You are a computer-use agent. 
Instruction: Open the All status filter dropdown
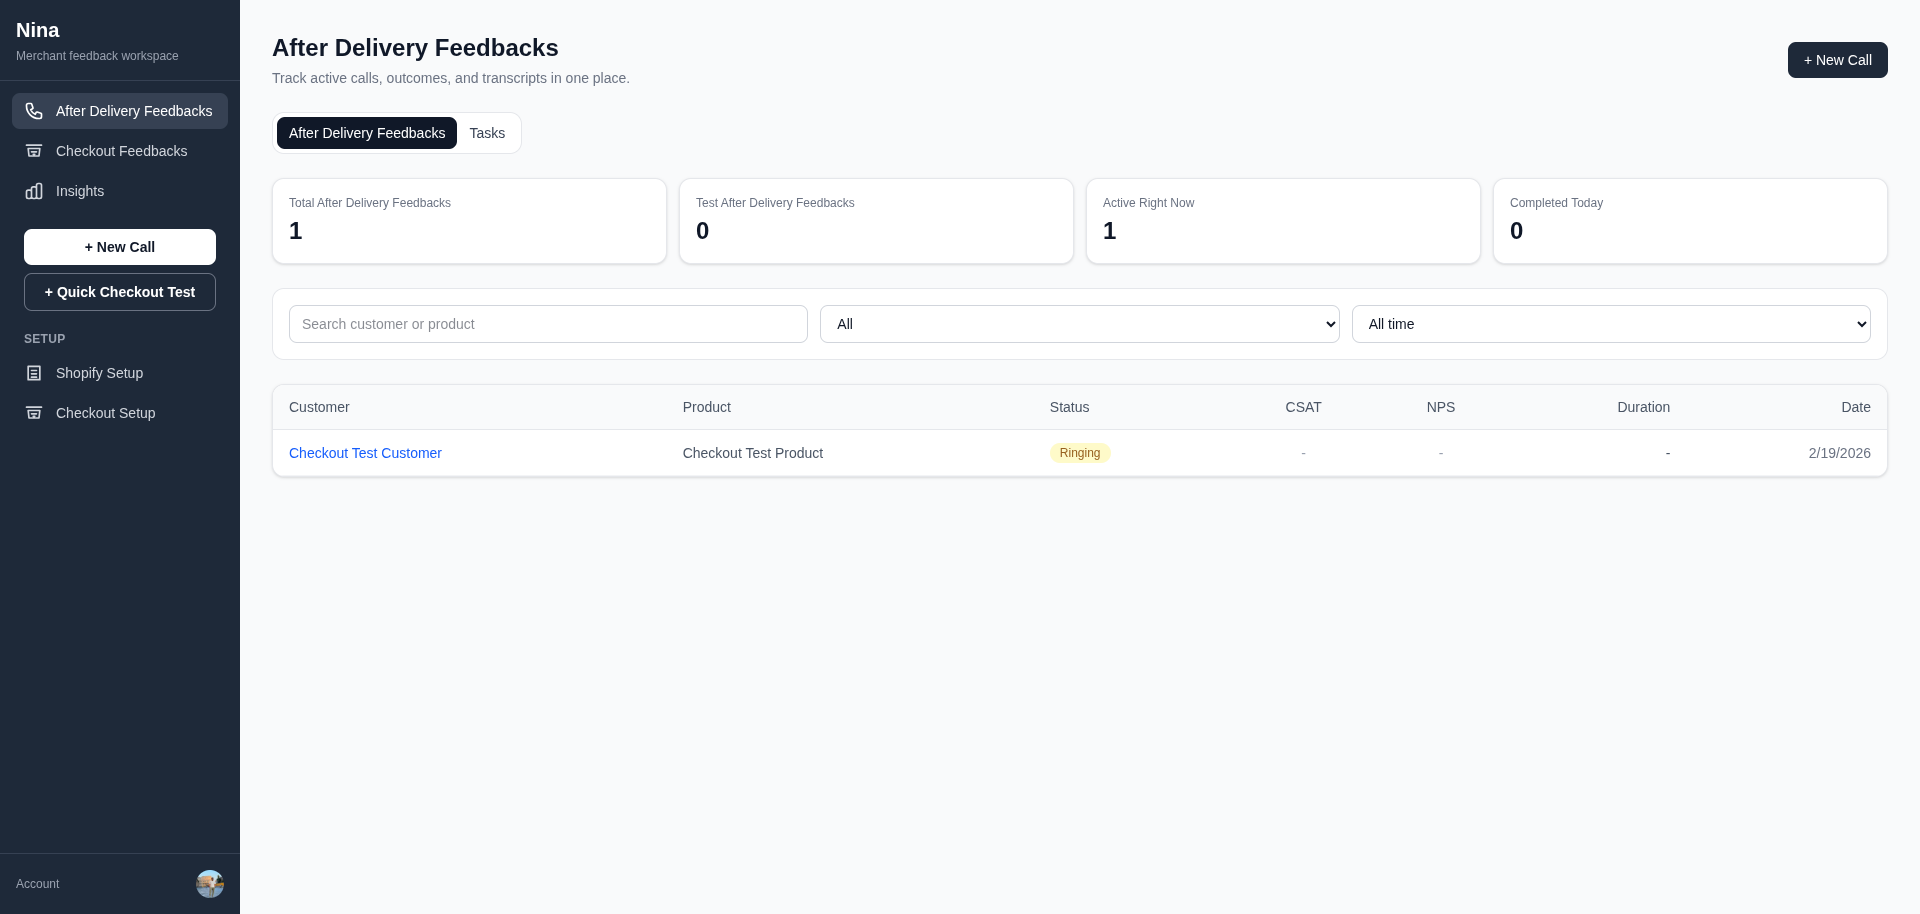click(1080, 323)
